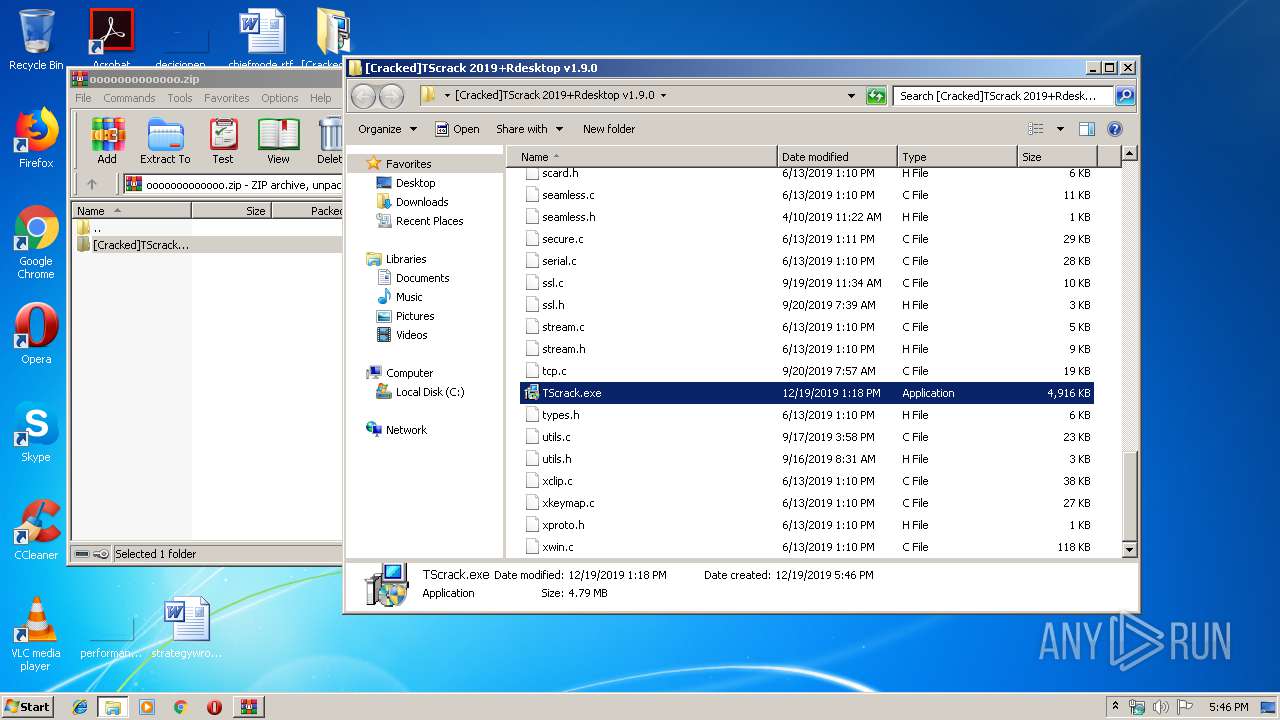Screen dimensions: 1280x720
Task: Select the strategywro... Word document on desktop
Action: (x=187, y=628)
